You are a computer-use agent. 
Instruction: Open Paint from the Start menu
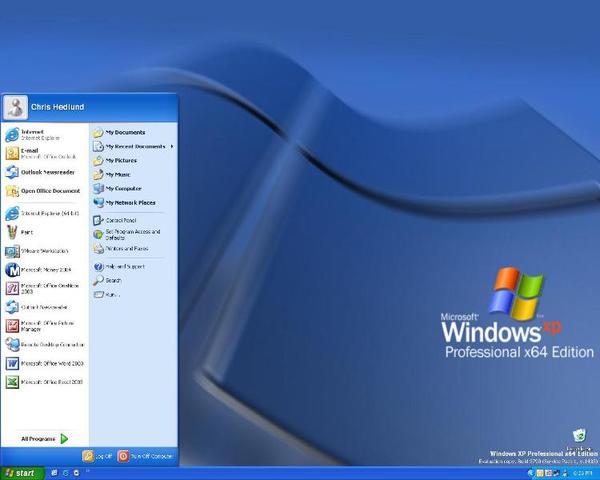45,232
